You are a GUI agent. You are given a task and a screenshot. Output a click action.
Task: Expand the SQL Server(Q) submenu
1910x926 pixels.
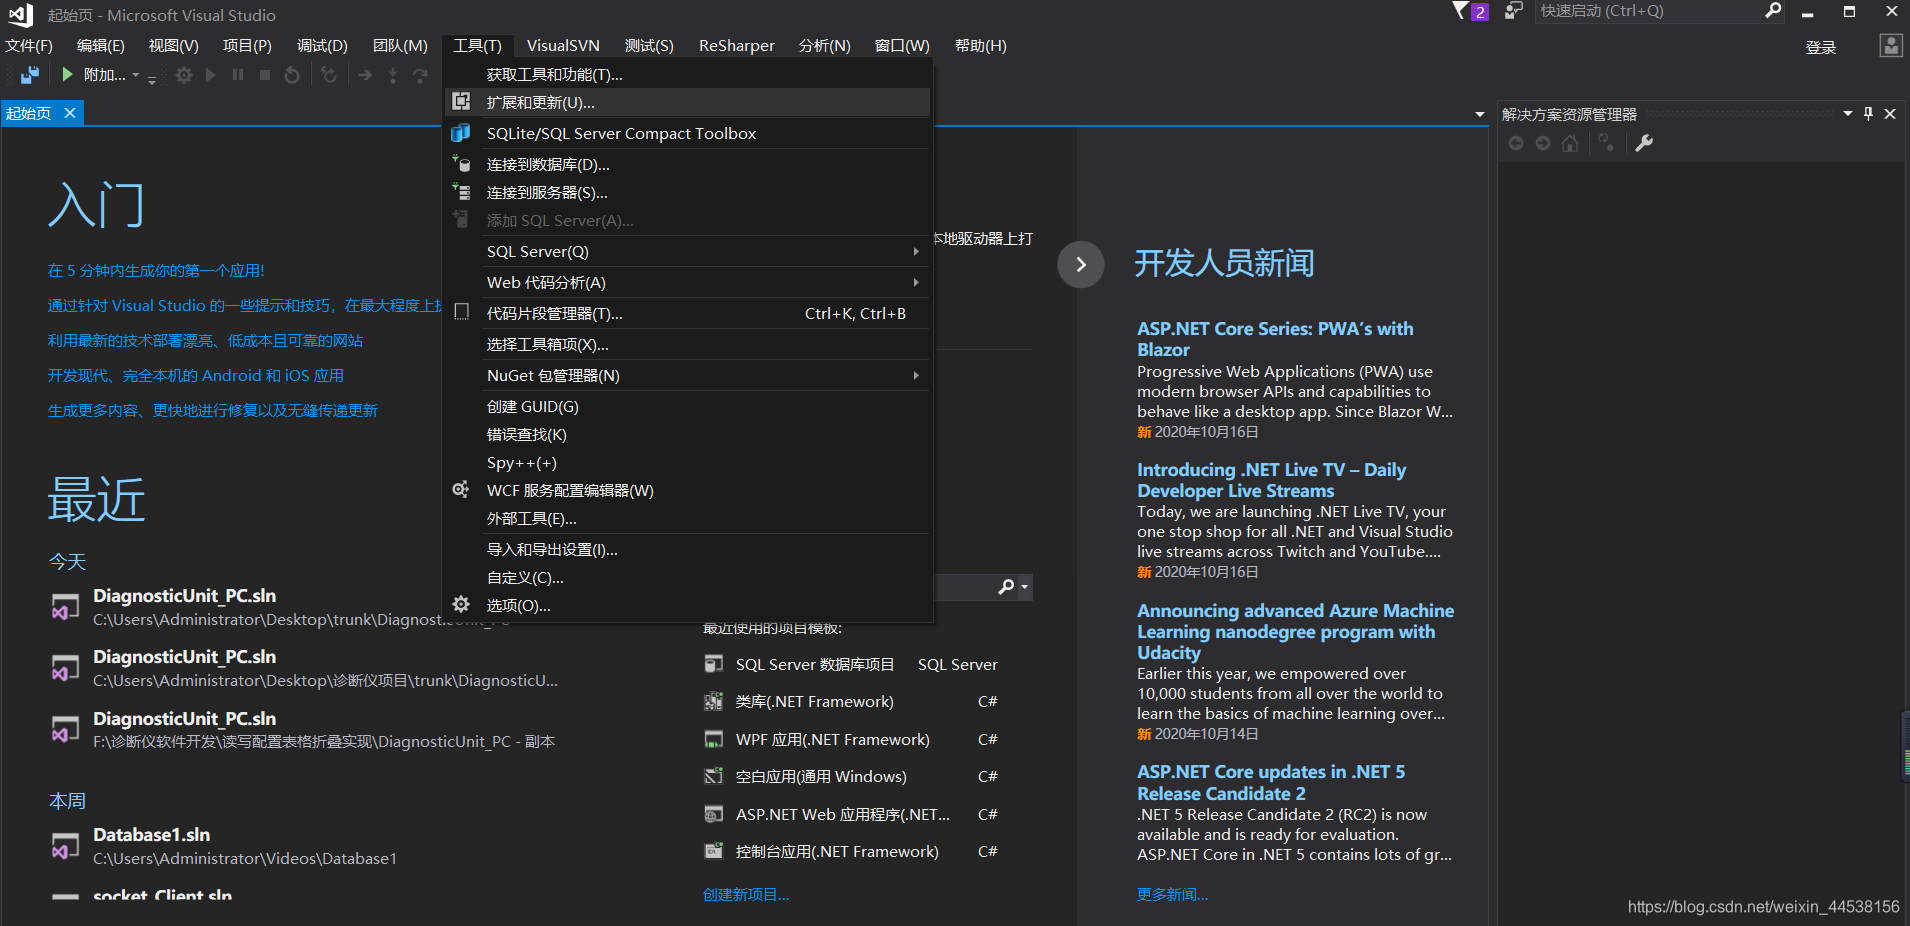[x=916, y=251]
